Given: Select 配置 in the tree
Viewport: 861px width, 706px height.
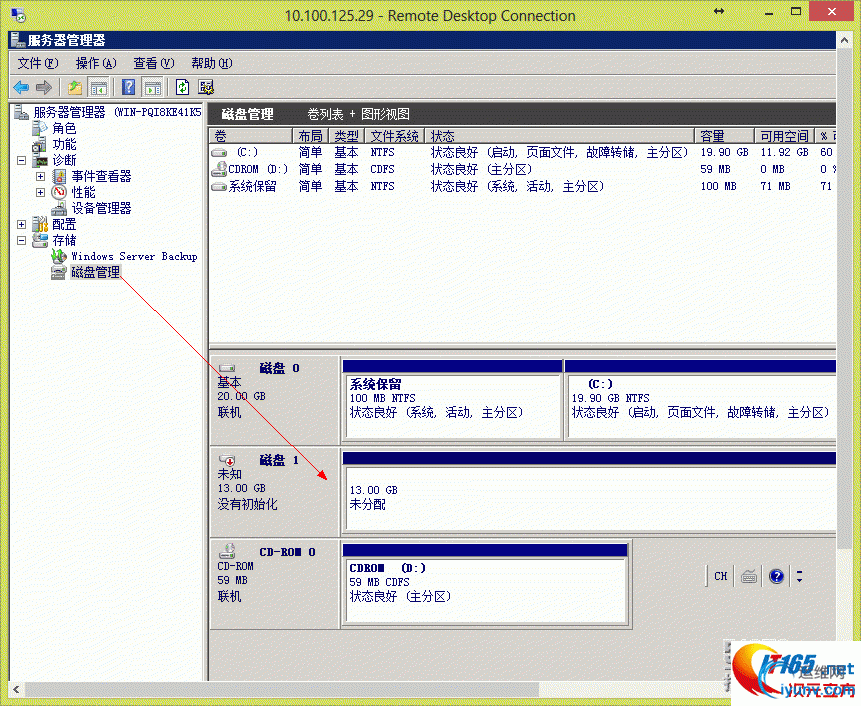Looking at the screenshot, I should click(x=64, y=225).
